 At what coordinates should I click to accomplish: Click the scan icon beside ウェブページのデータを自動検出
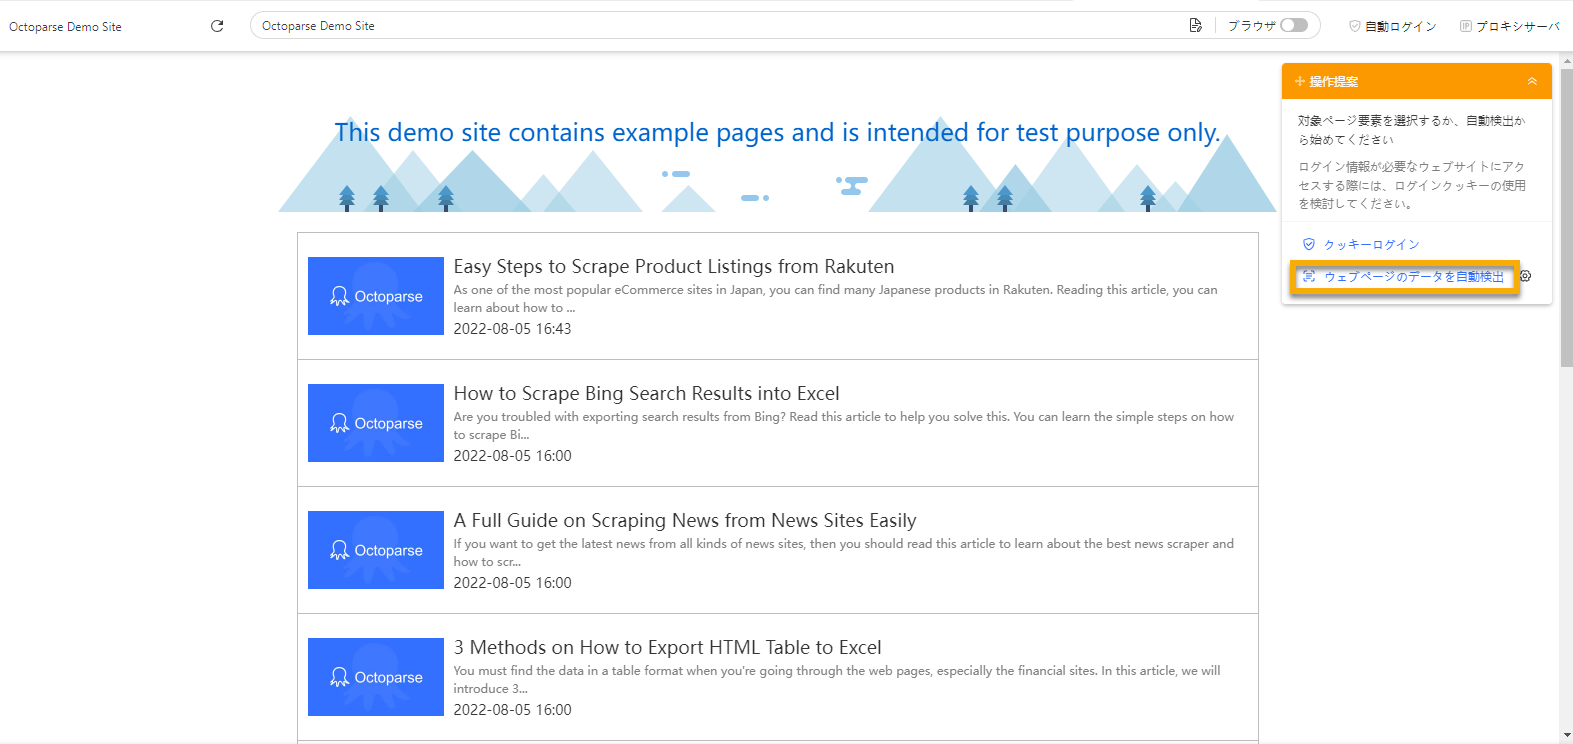1309,277
